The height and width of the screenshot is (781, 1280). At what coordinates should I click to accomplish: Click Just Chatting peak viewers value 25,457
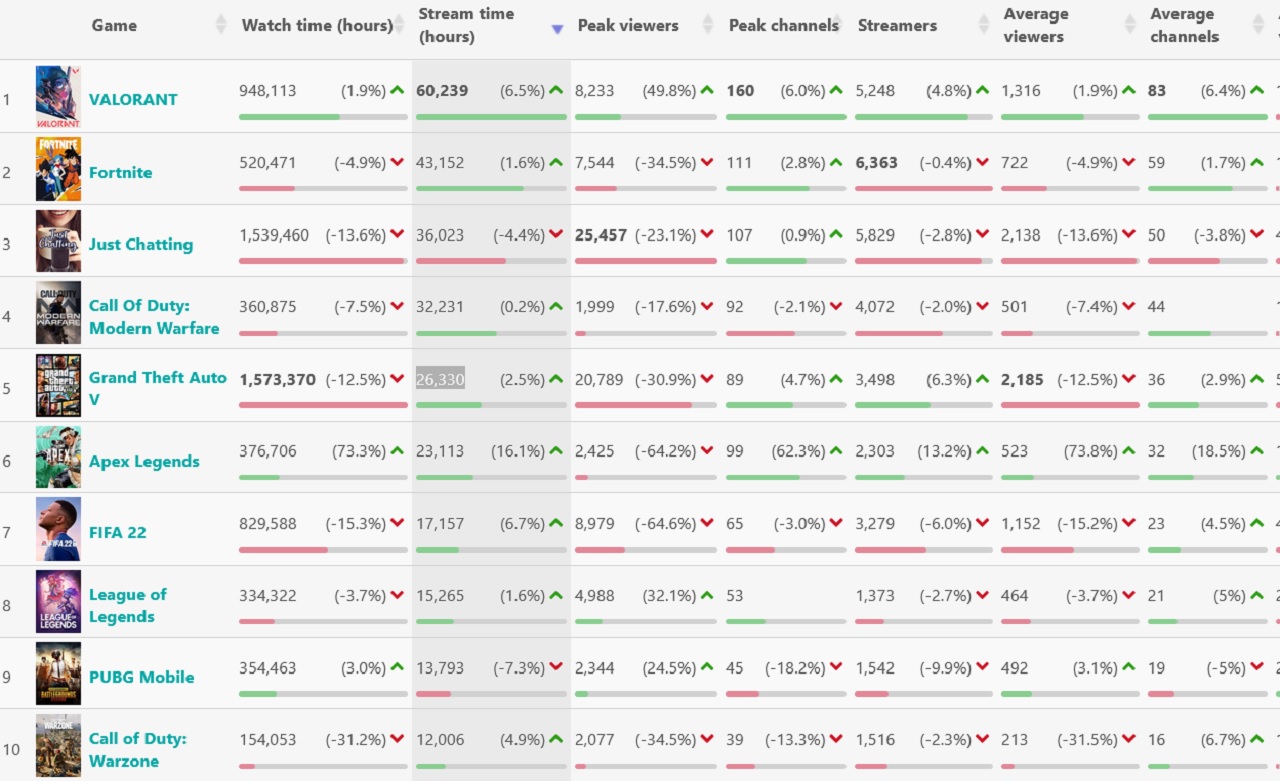coord(601,235)
